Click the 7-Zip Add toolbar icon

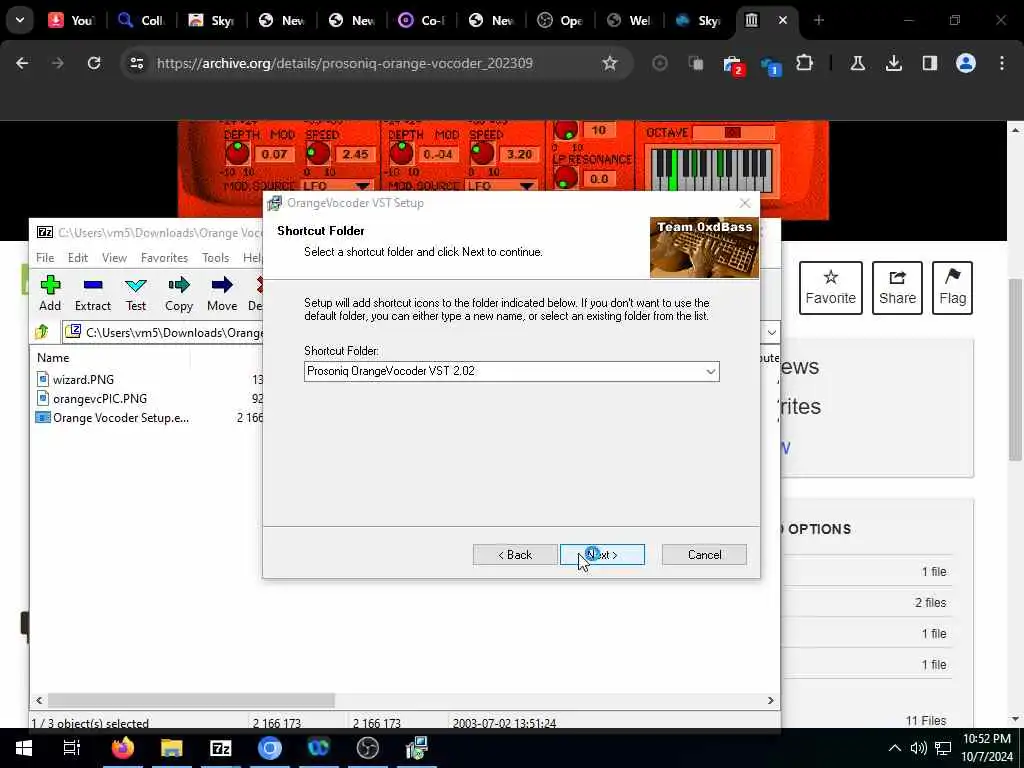click(x=50, y=293)
